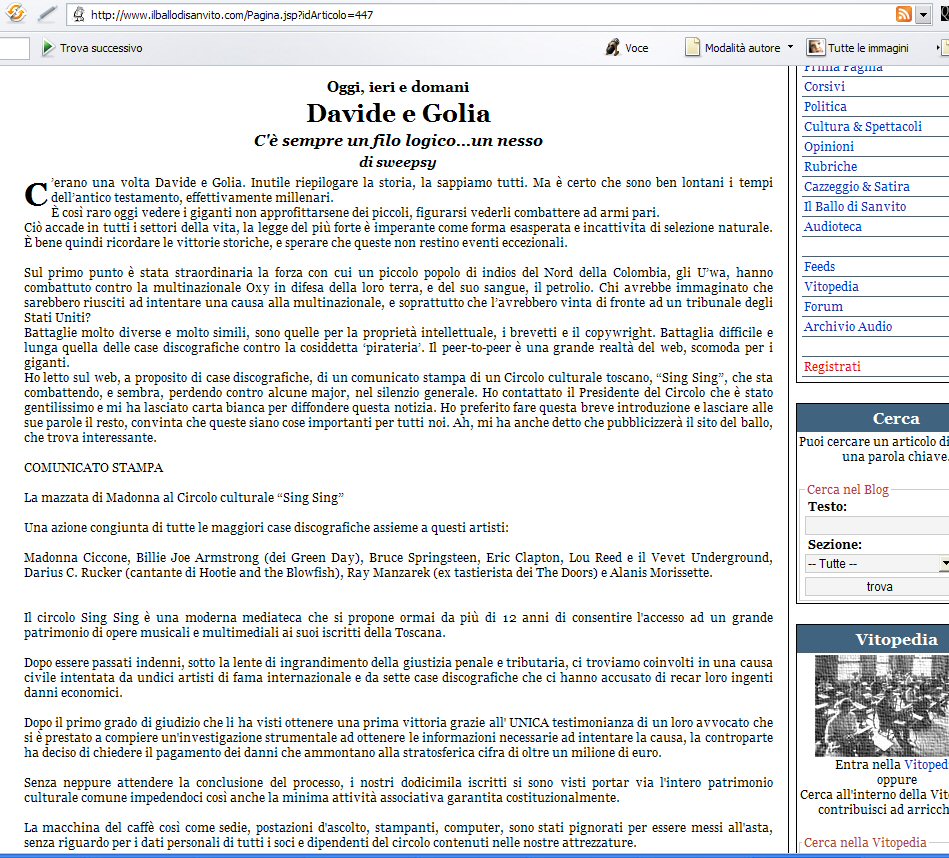This screenshot has height=858, width=949.
Task: Click the green Trova successivo arrow
Action: [x=48, y=48]
